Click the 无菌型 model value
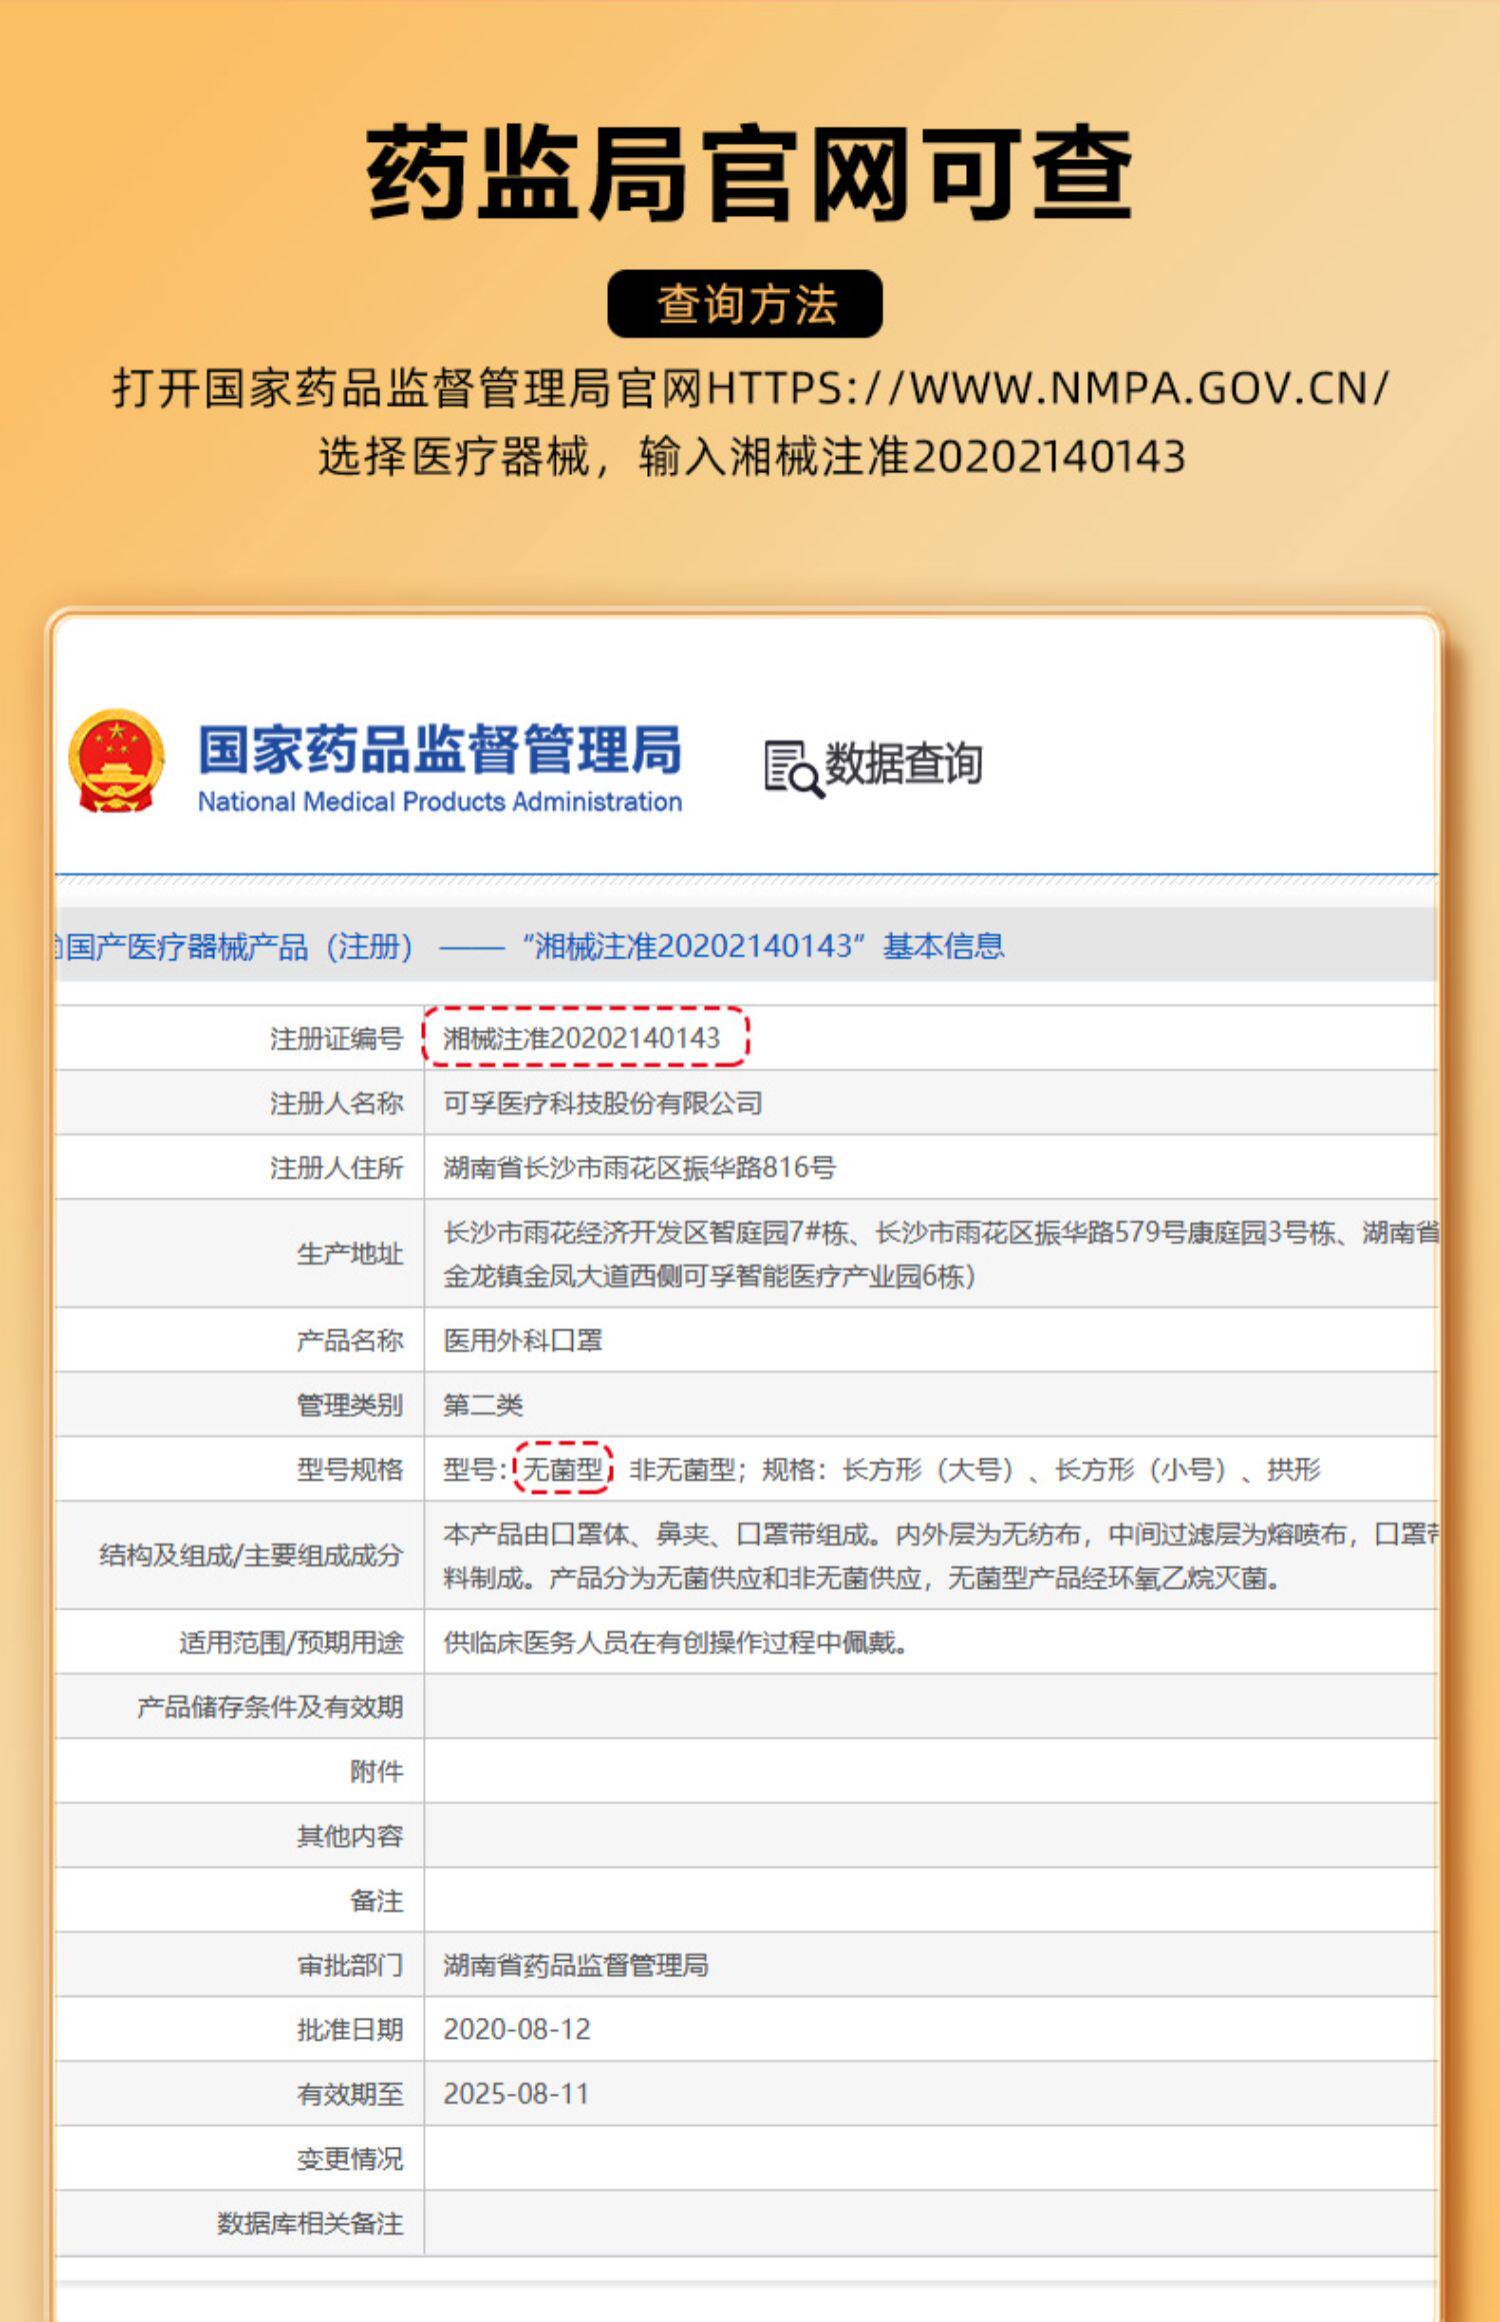 [563, 1469]
